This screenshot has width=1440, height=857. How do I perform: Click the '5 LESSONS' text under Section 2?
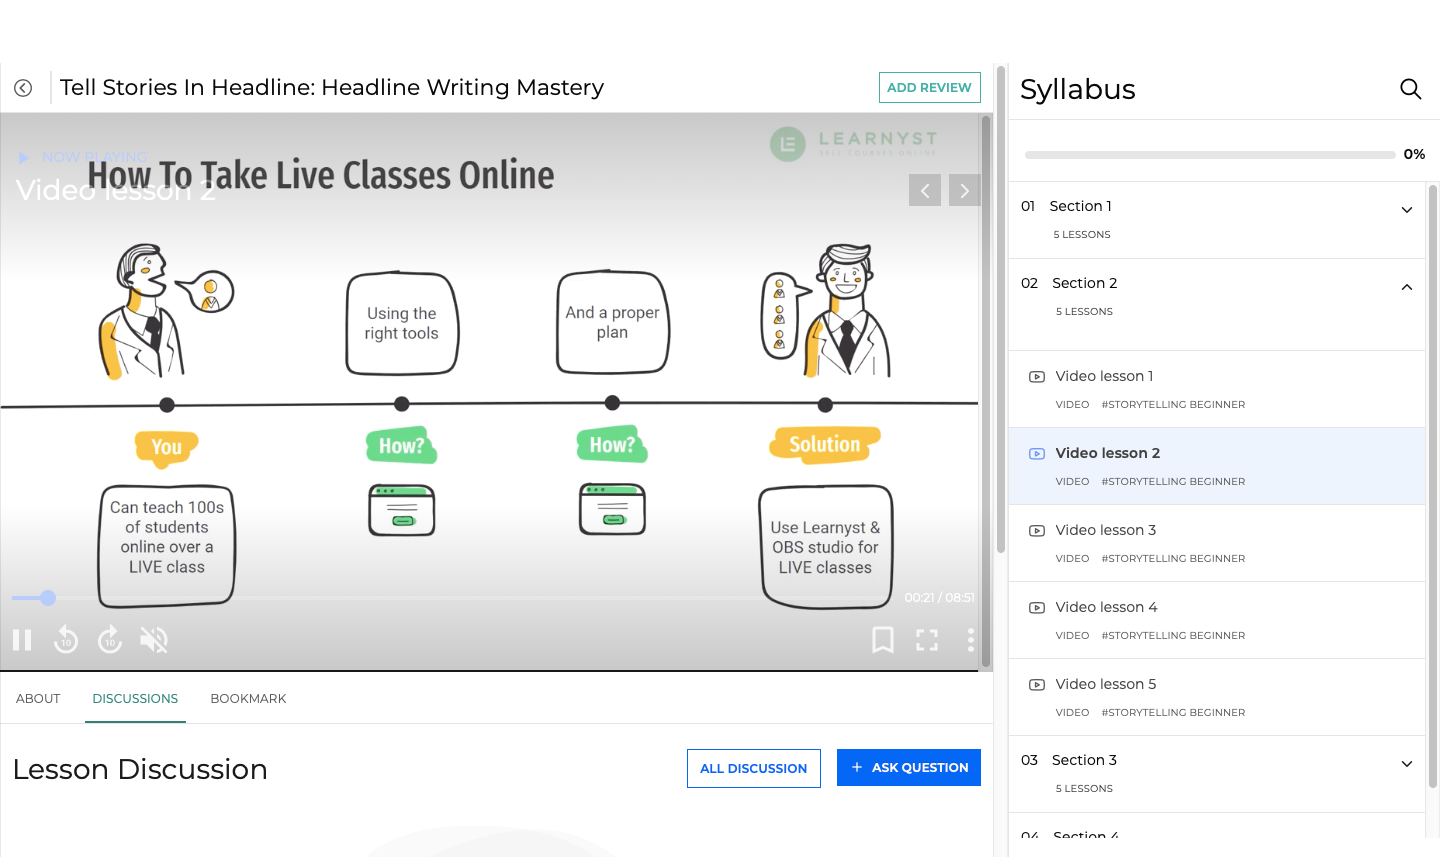coord(1084,312)
